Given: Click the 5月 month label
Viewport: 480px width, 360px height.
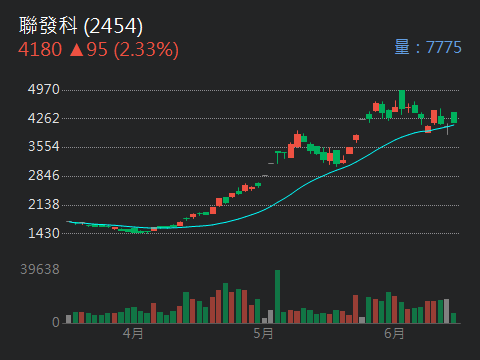Looking at the screenshot, I should 263,333.
